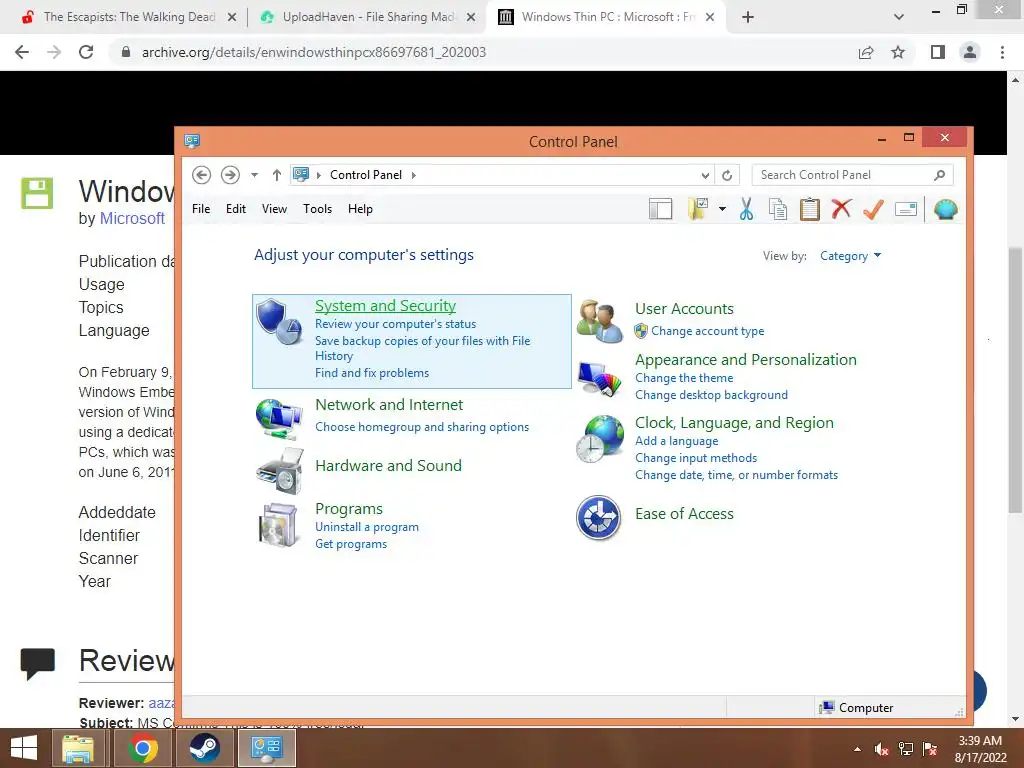1024x768 pixels.
Task: Open User Accounts category
Action: pos(684,309)
